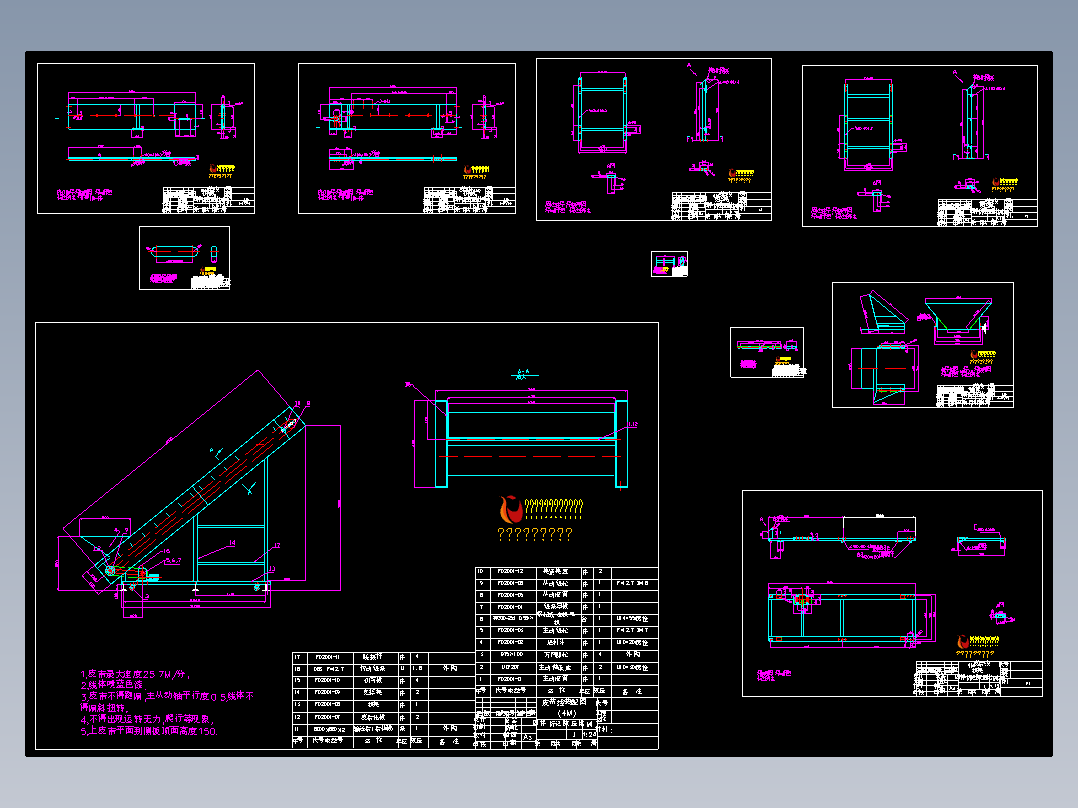Click technical note 5 ending with 150
This screenshot has height=808, width=1078.
[149, 731]
